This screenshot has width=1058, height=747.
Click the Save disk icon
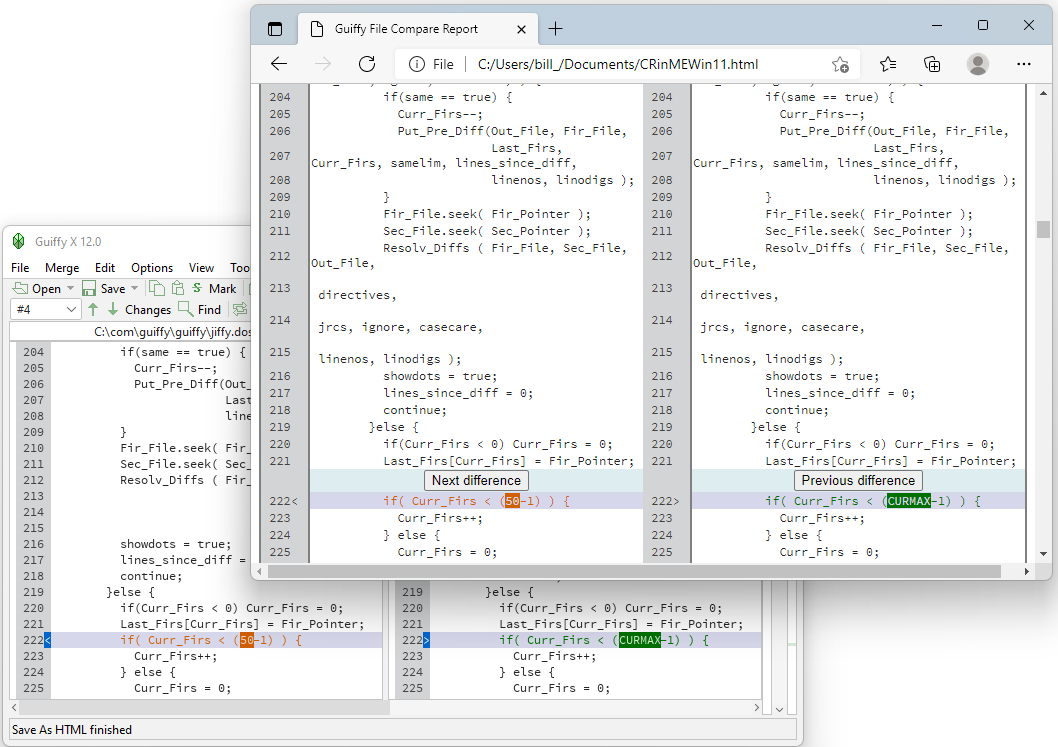(x=89, y=289)
